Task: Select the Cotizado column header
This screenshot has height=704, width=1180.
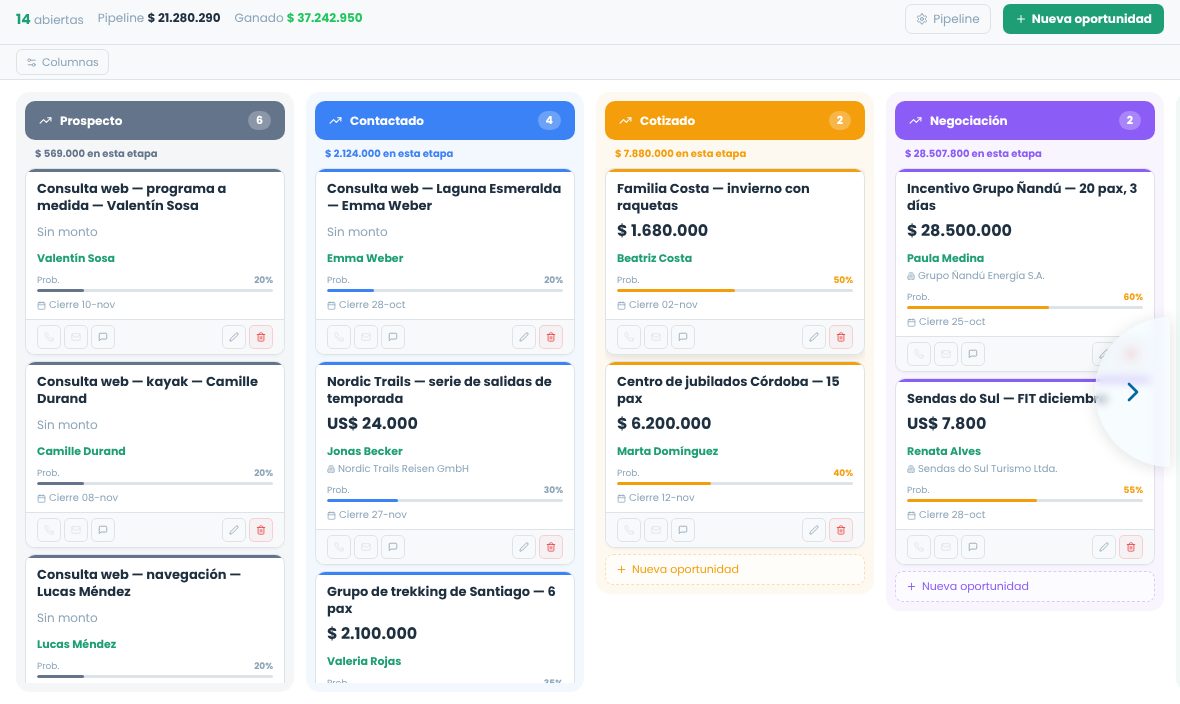Action: click(x=734, y=120)
